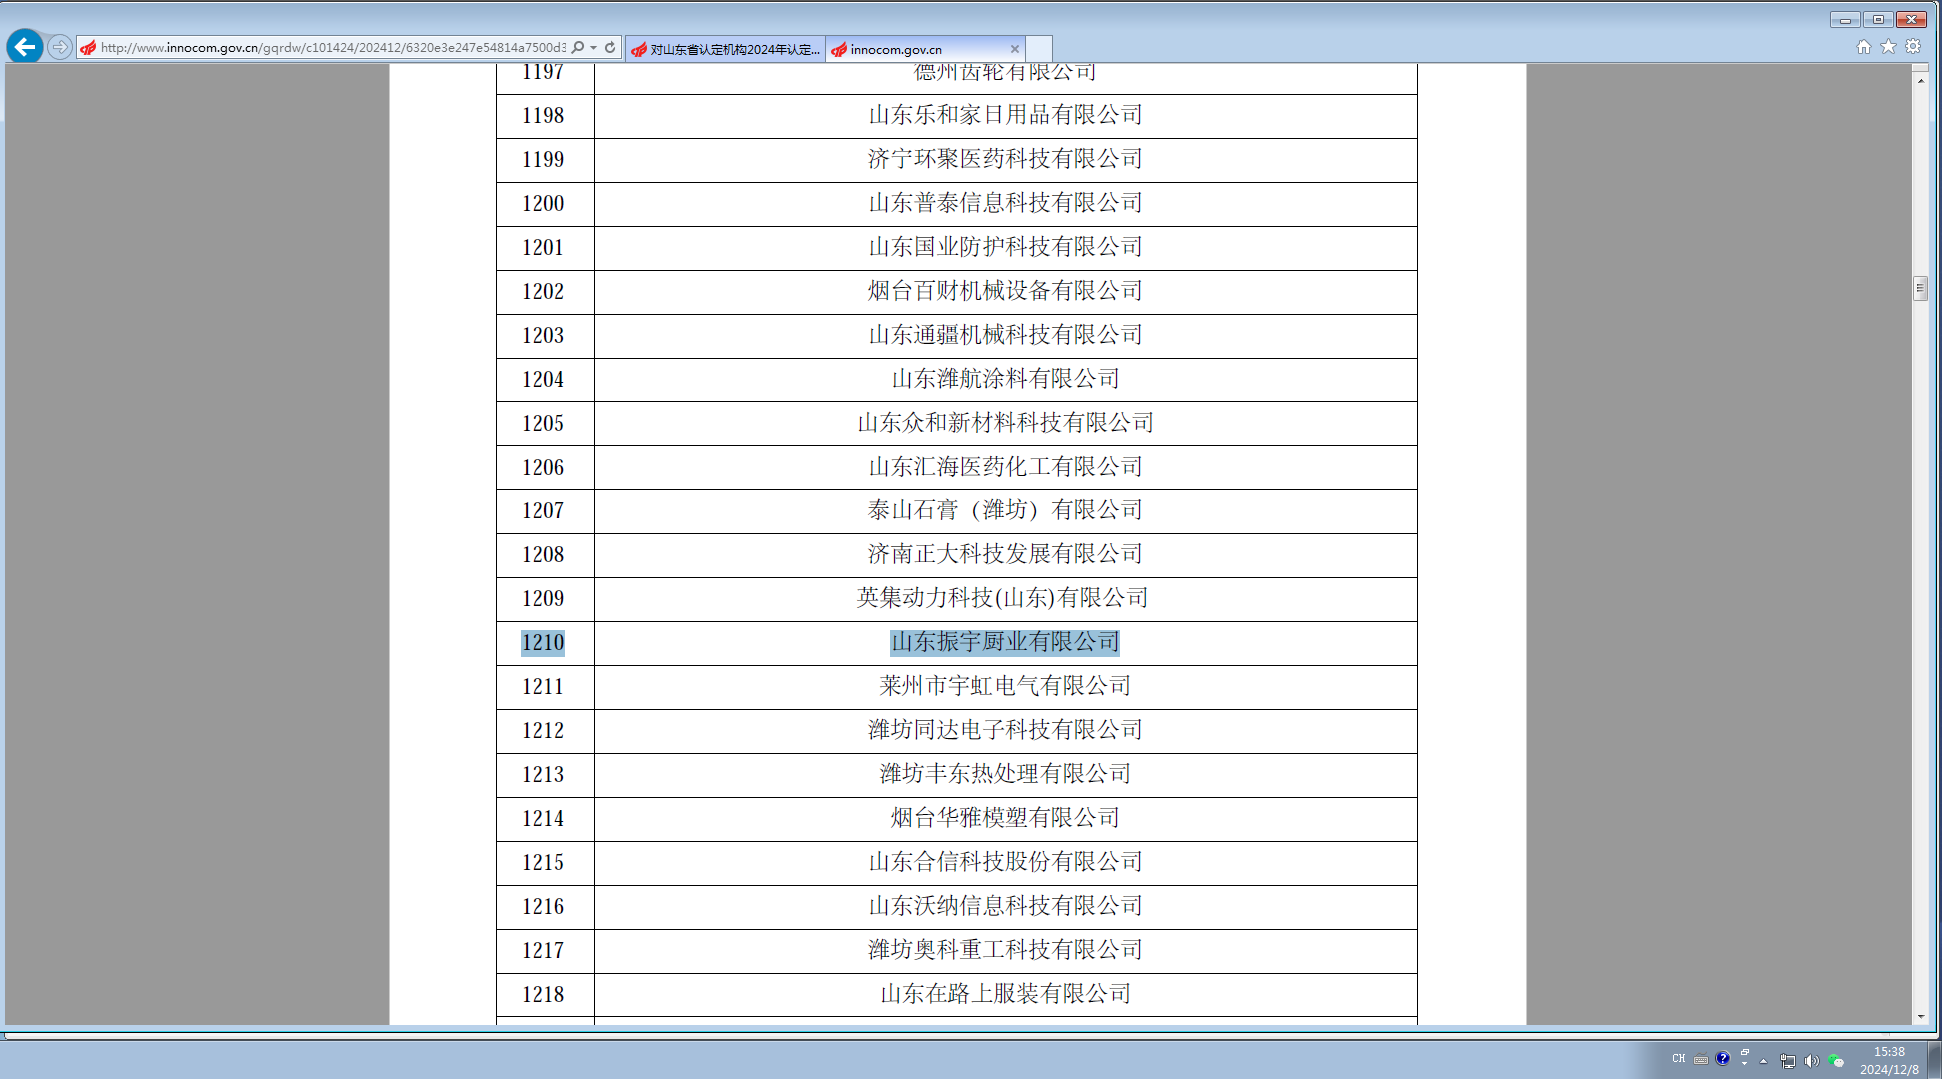
Task: Click the browser Forward arrow button
Action: [x=60, y=47]
